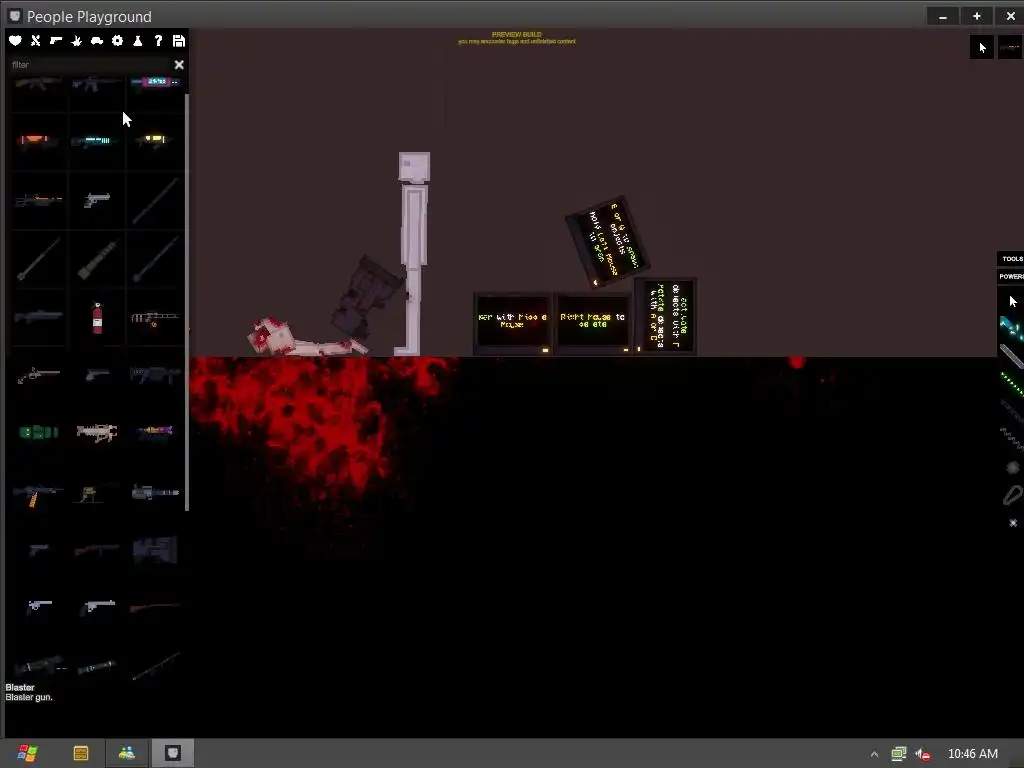
Task: Select the cyan electric cable tool
Action: tap(1011, 327)
